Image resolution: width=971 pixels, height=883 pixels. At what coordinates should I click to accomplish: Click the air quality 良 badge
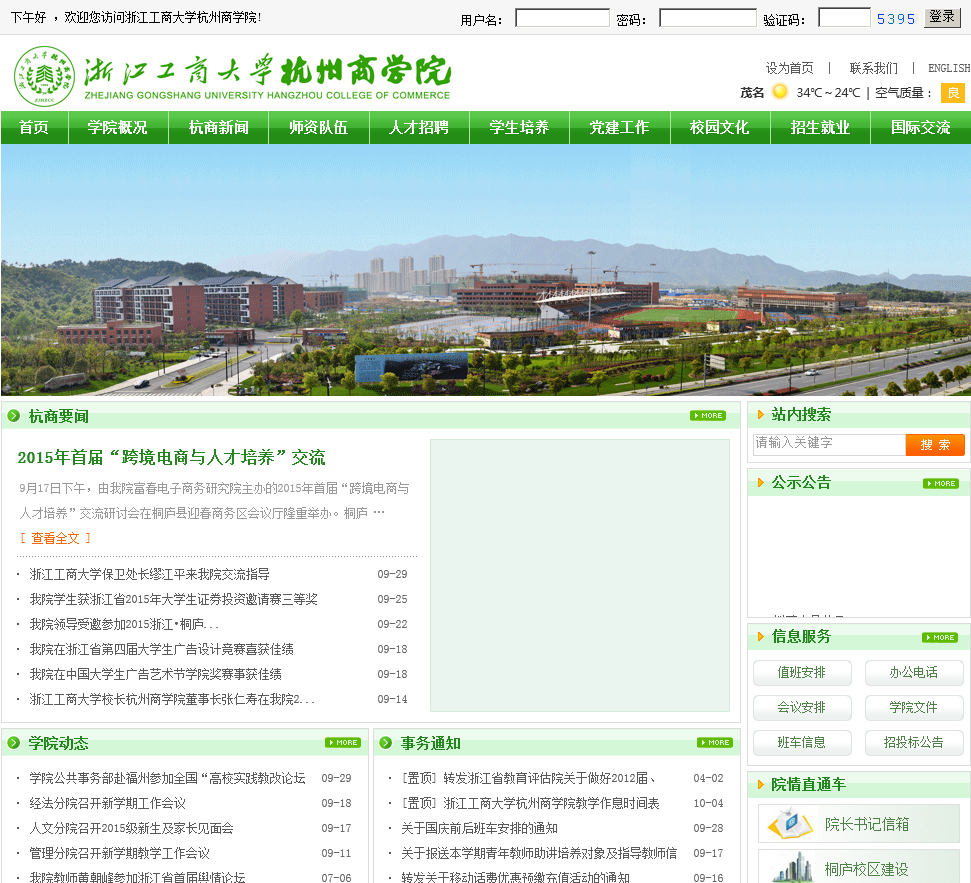point(952,93)
